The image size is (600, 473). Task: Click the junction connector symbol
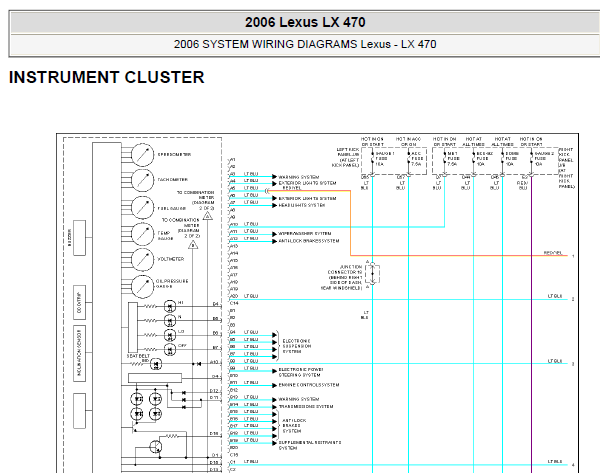pyautogui.click(x=372, y=274)
